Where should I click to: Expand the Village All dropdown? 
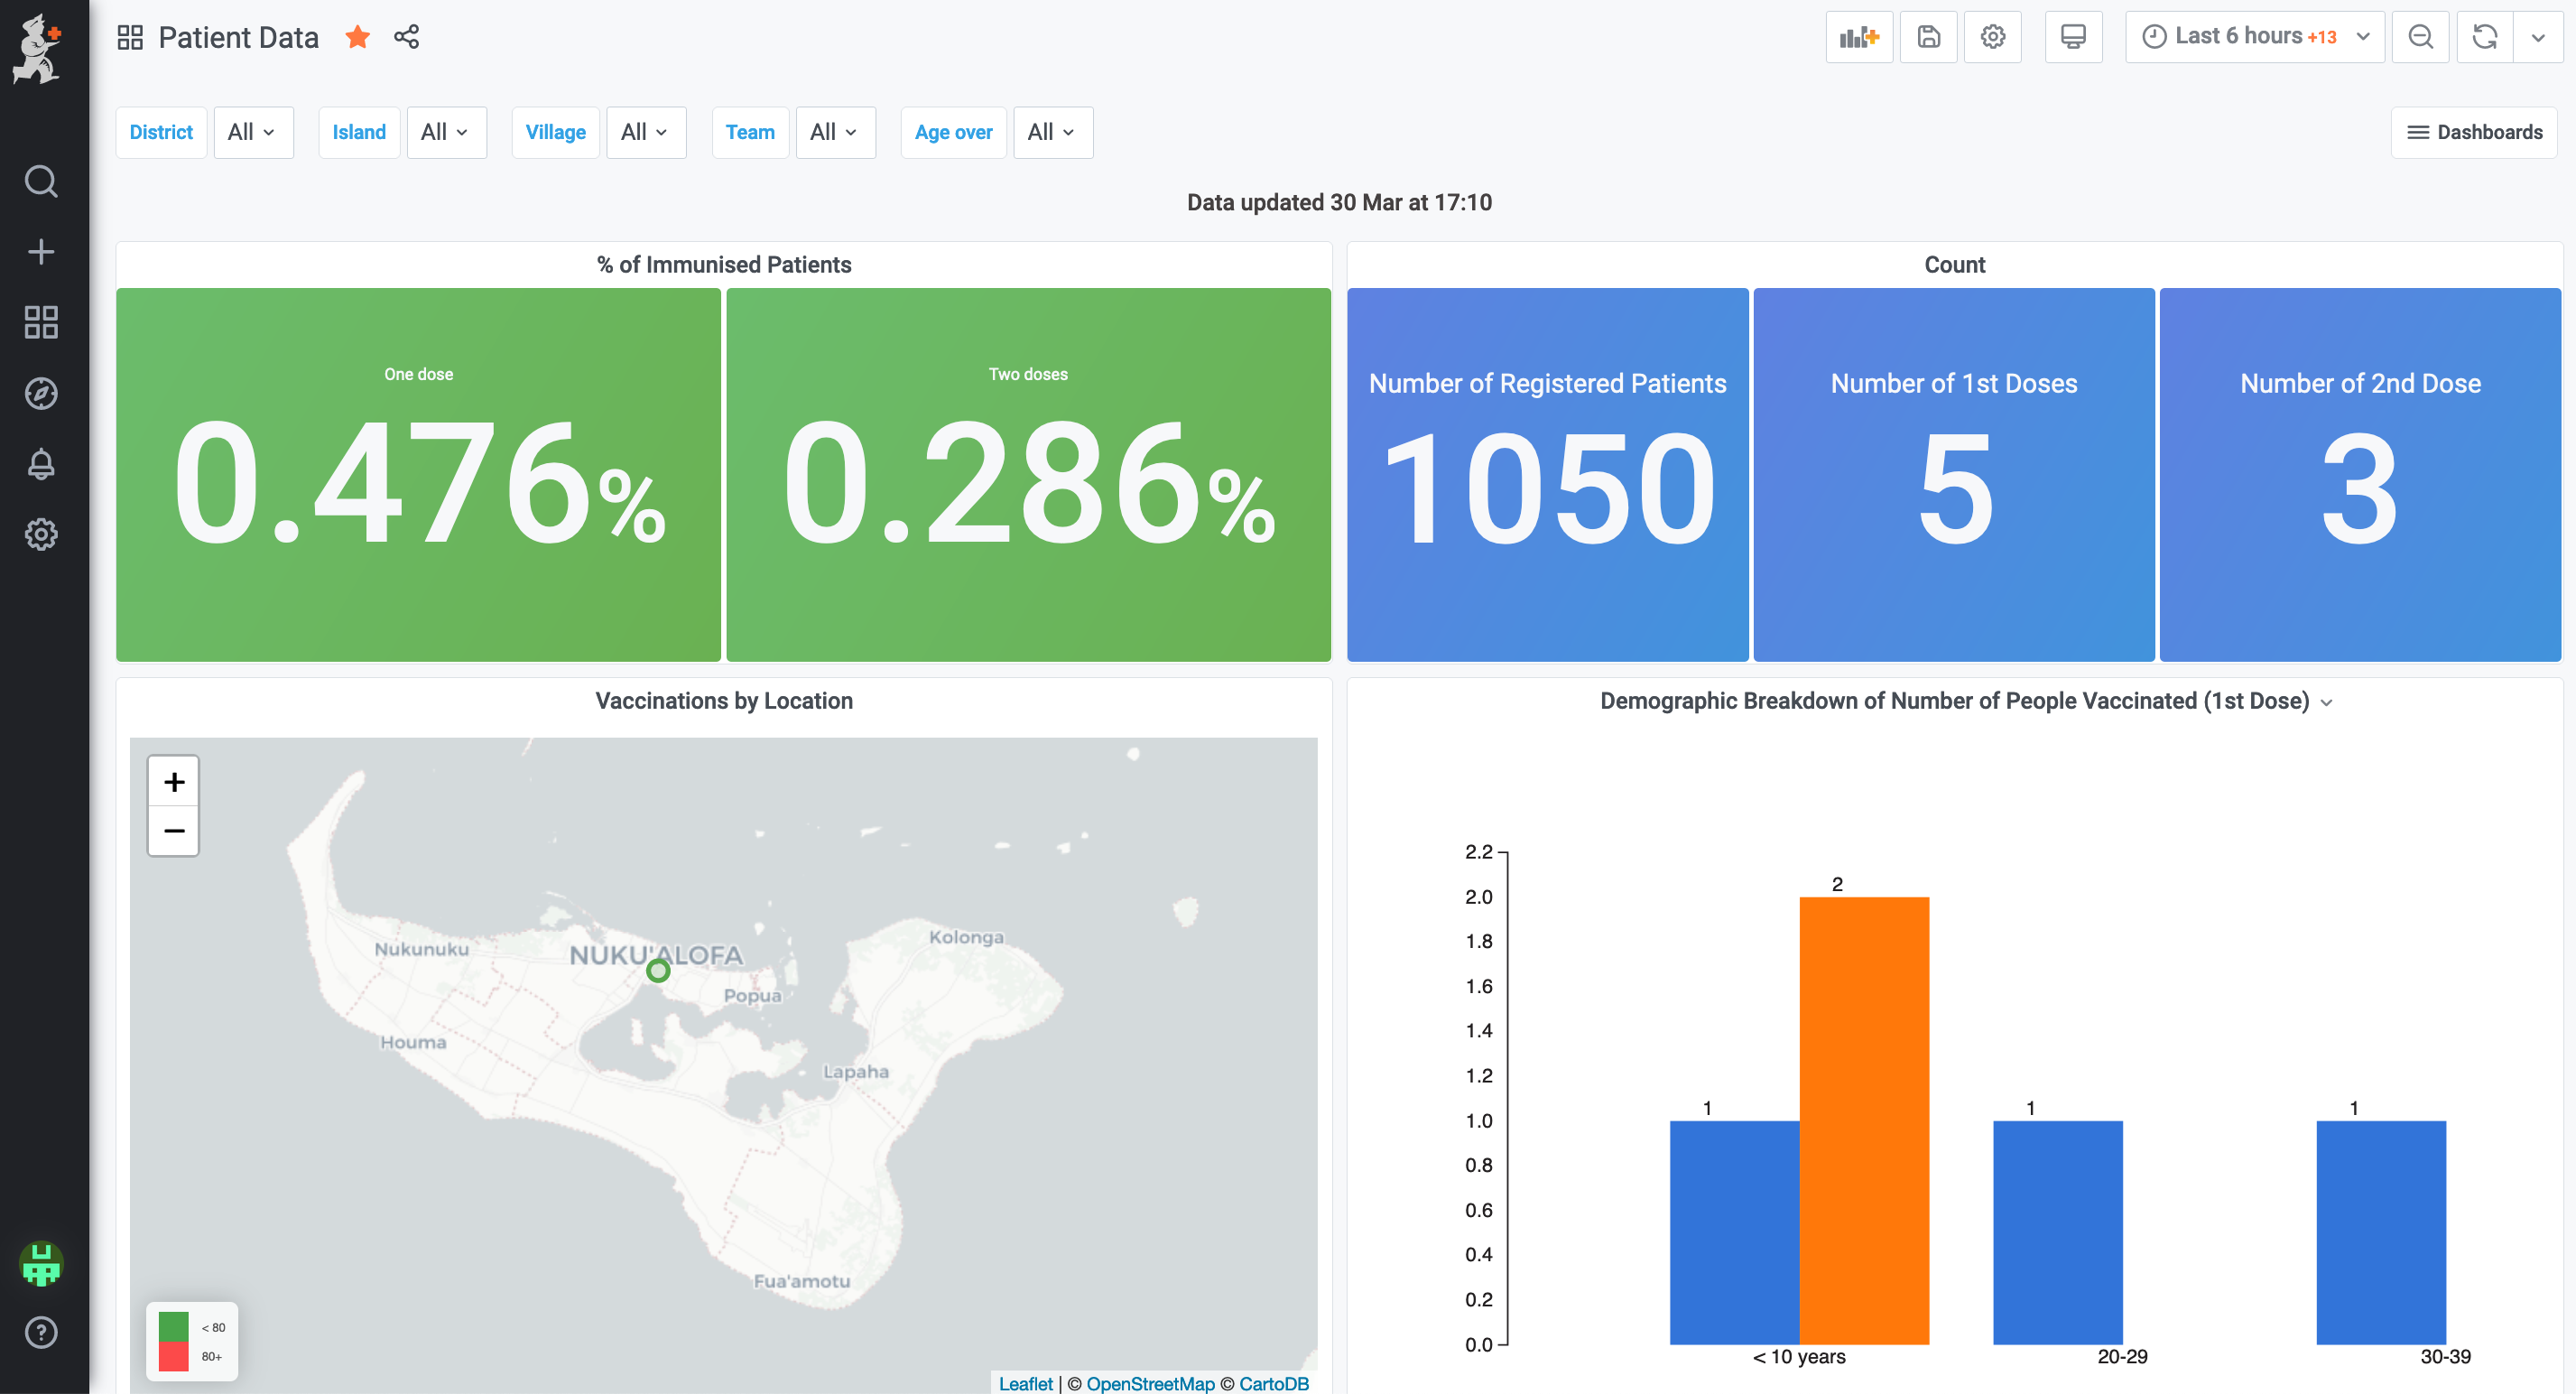(645, 132)
